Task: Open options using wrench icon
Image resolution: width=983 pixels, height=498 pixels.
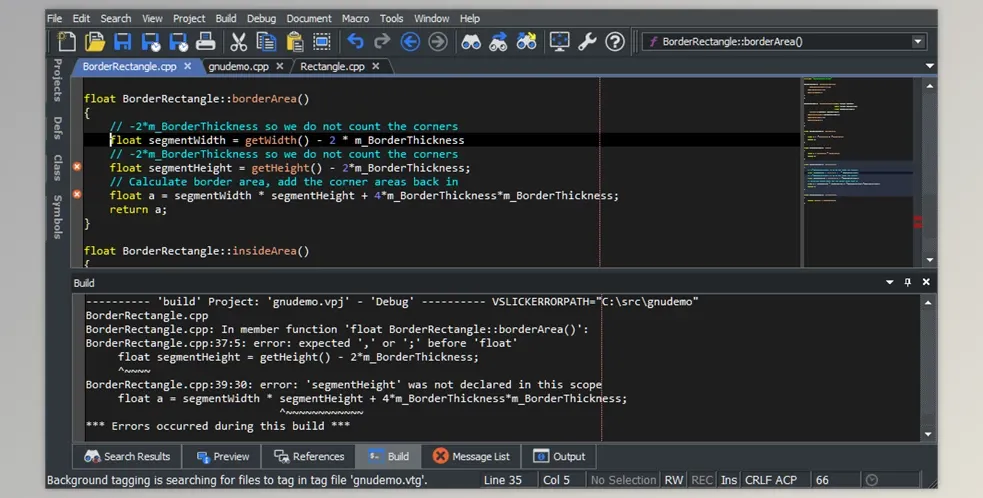Action: click(x=587, y=42)
